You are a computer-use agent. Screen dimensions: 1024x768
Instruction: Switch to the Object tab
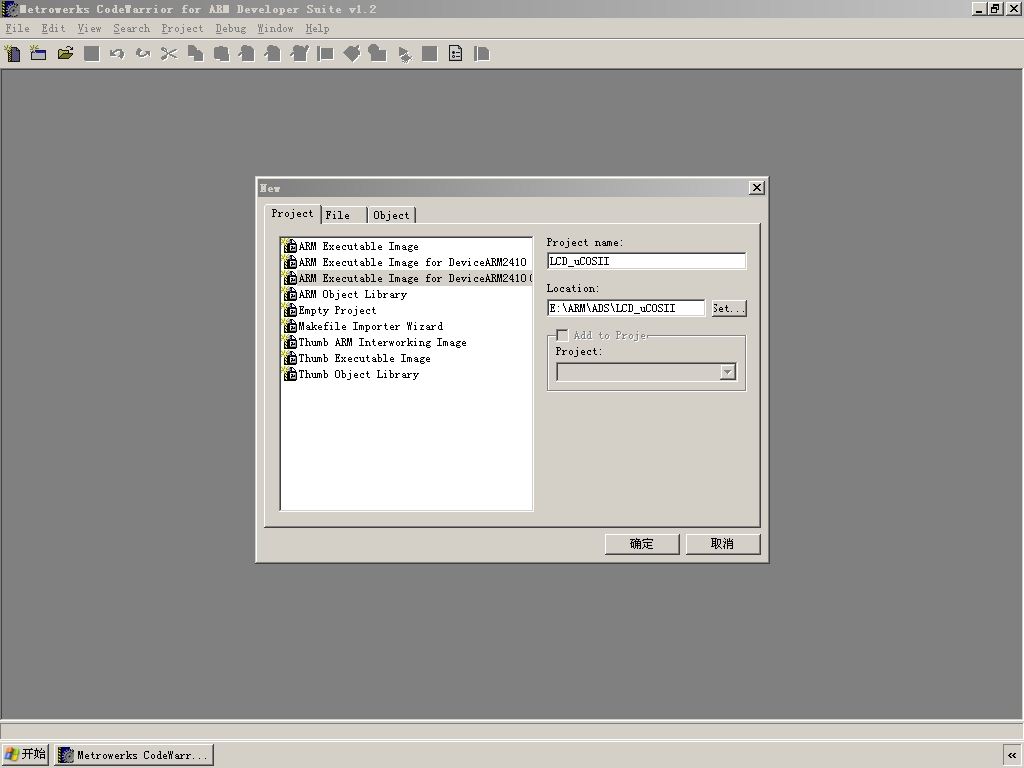(x=391, y=215)
